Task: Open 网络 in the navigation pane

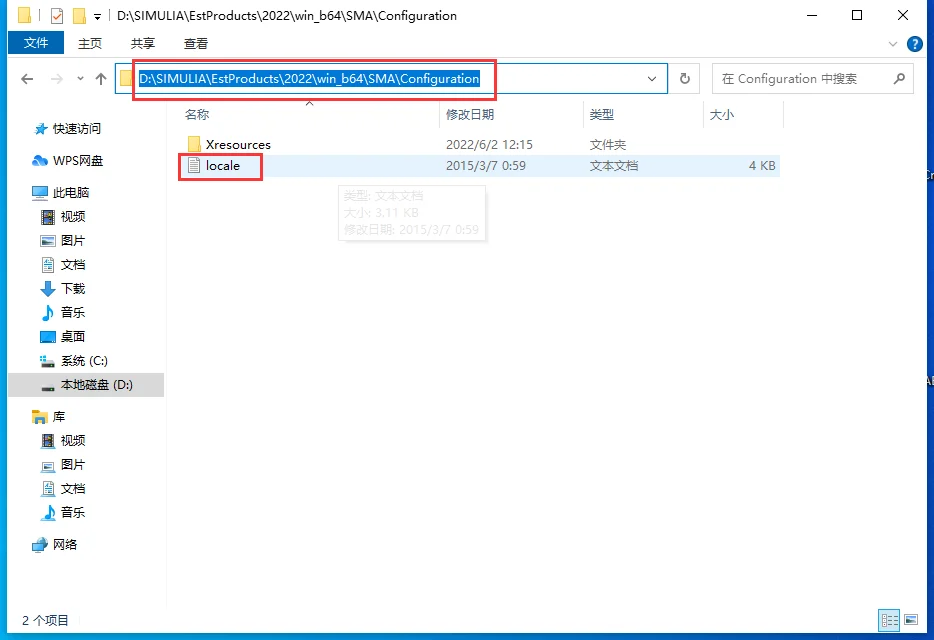Action: (64, 544)
